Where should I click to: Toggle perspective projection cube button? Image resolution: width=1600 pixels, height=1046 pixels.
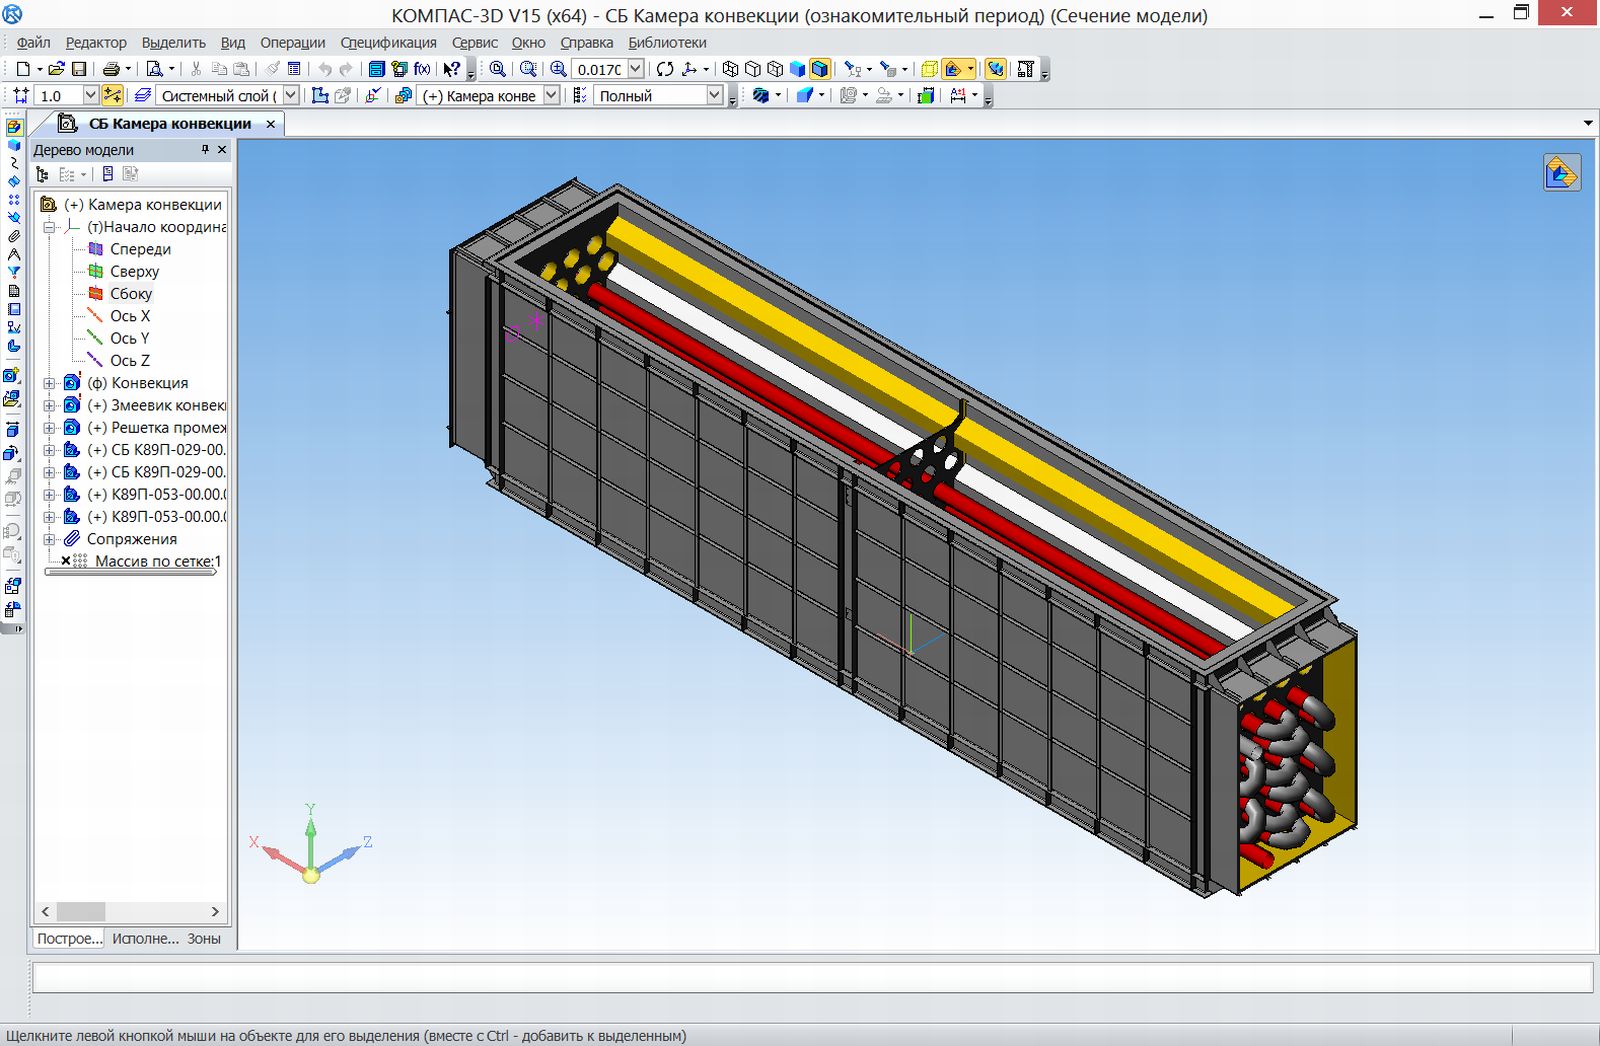(929, 69)
